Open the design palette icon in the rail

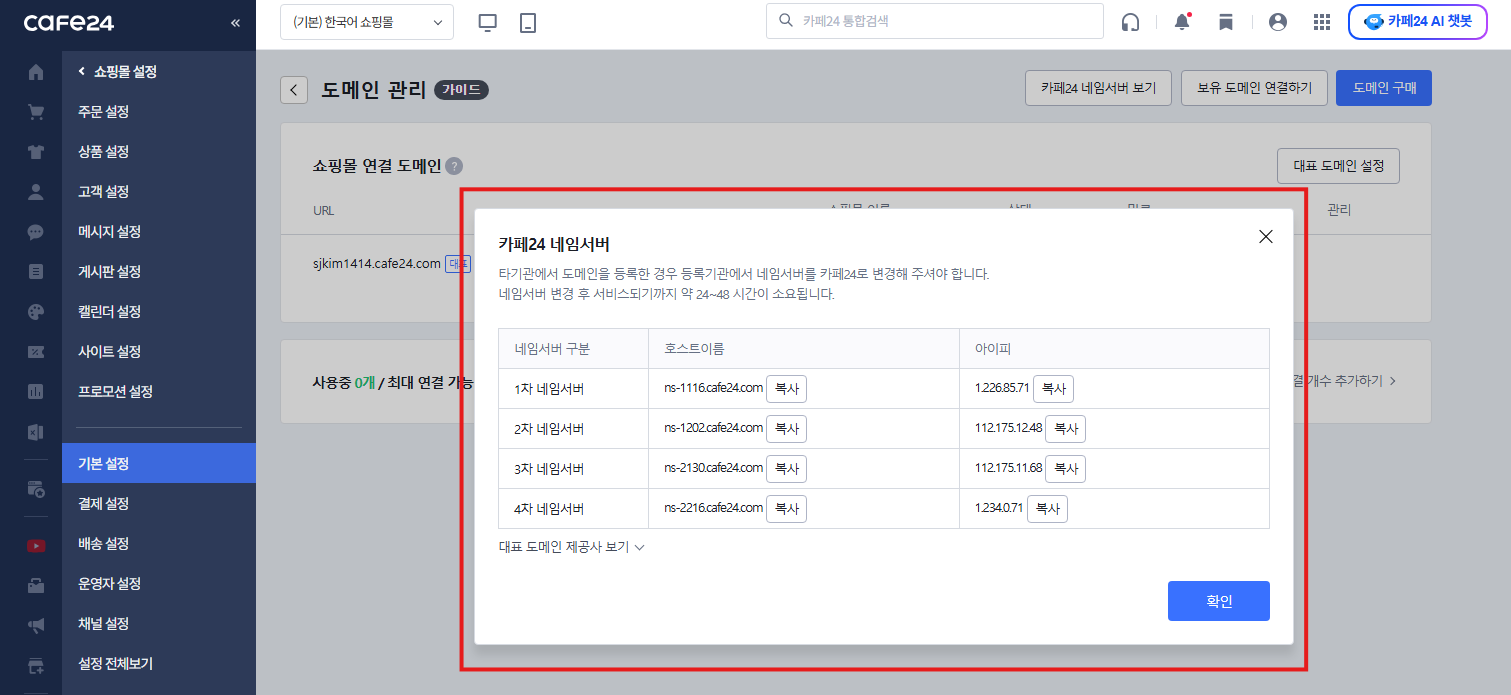[36, 312]
